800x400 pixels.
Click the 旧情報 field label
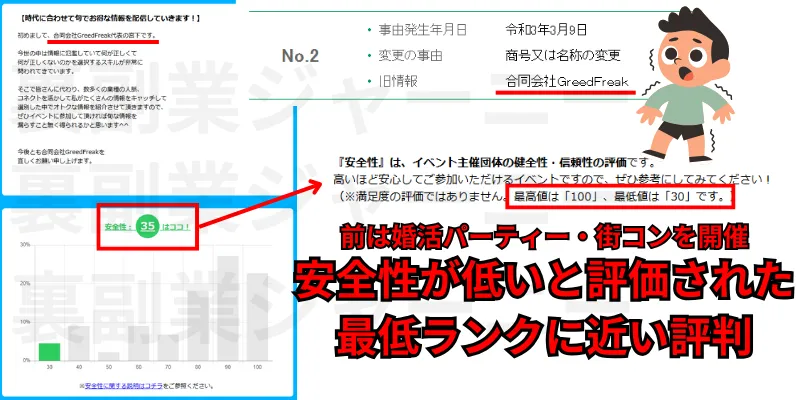tap(398, 82)
